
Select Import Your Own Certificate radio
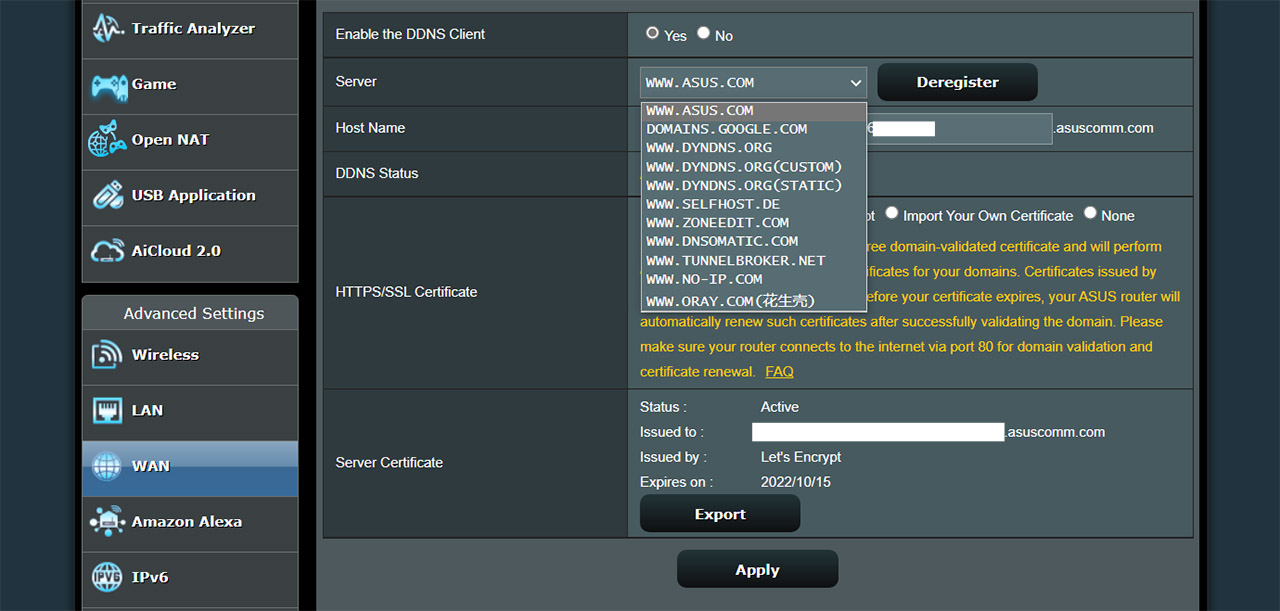tap(891, 213)
